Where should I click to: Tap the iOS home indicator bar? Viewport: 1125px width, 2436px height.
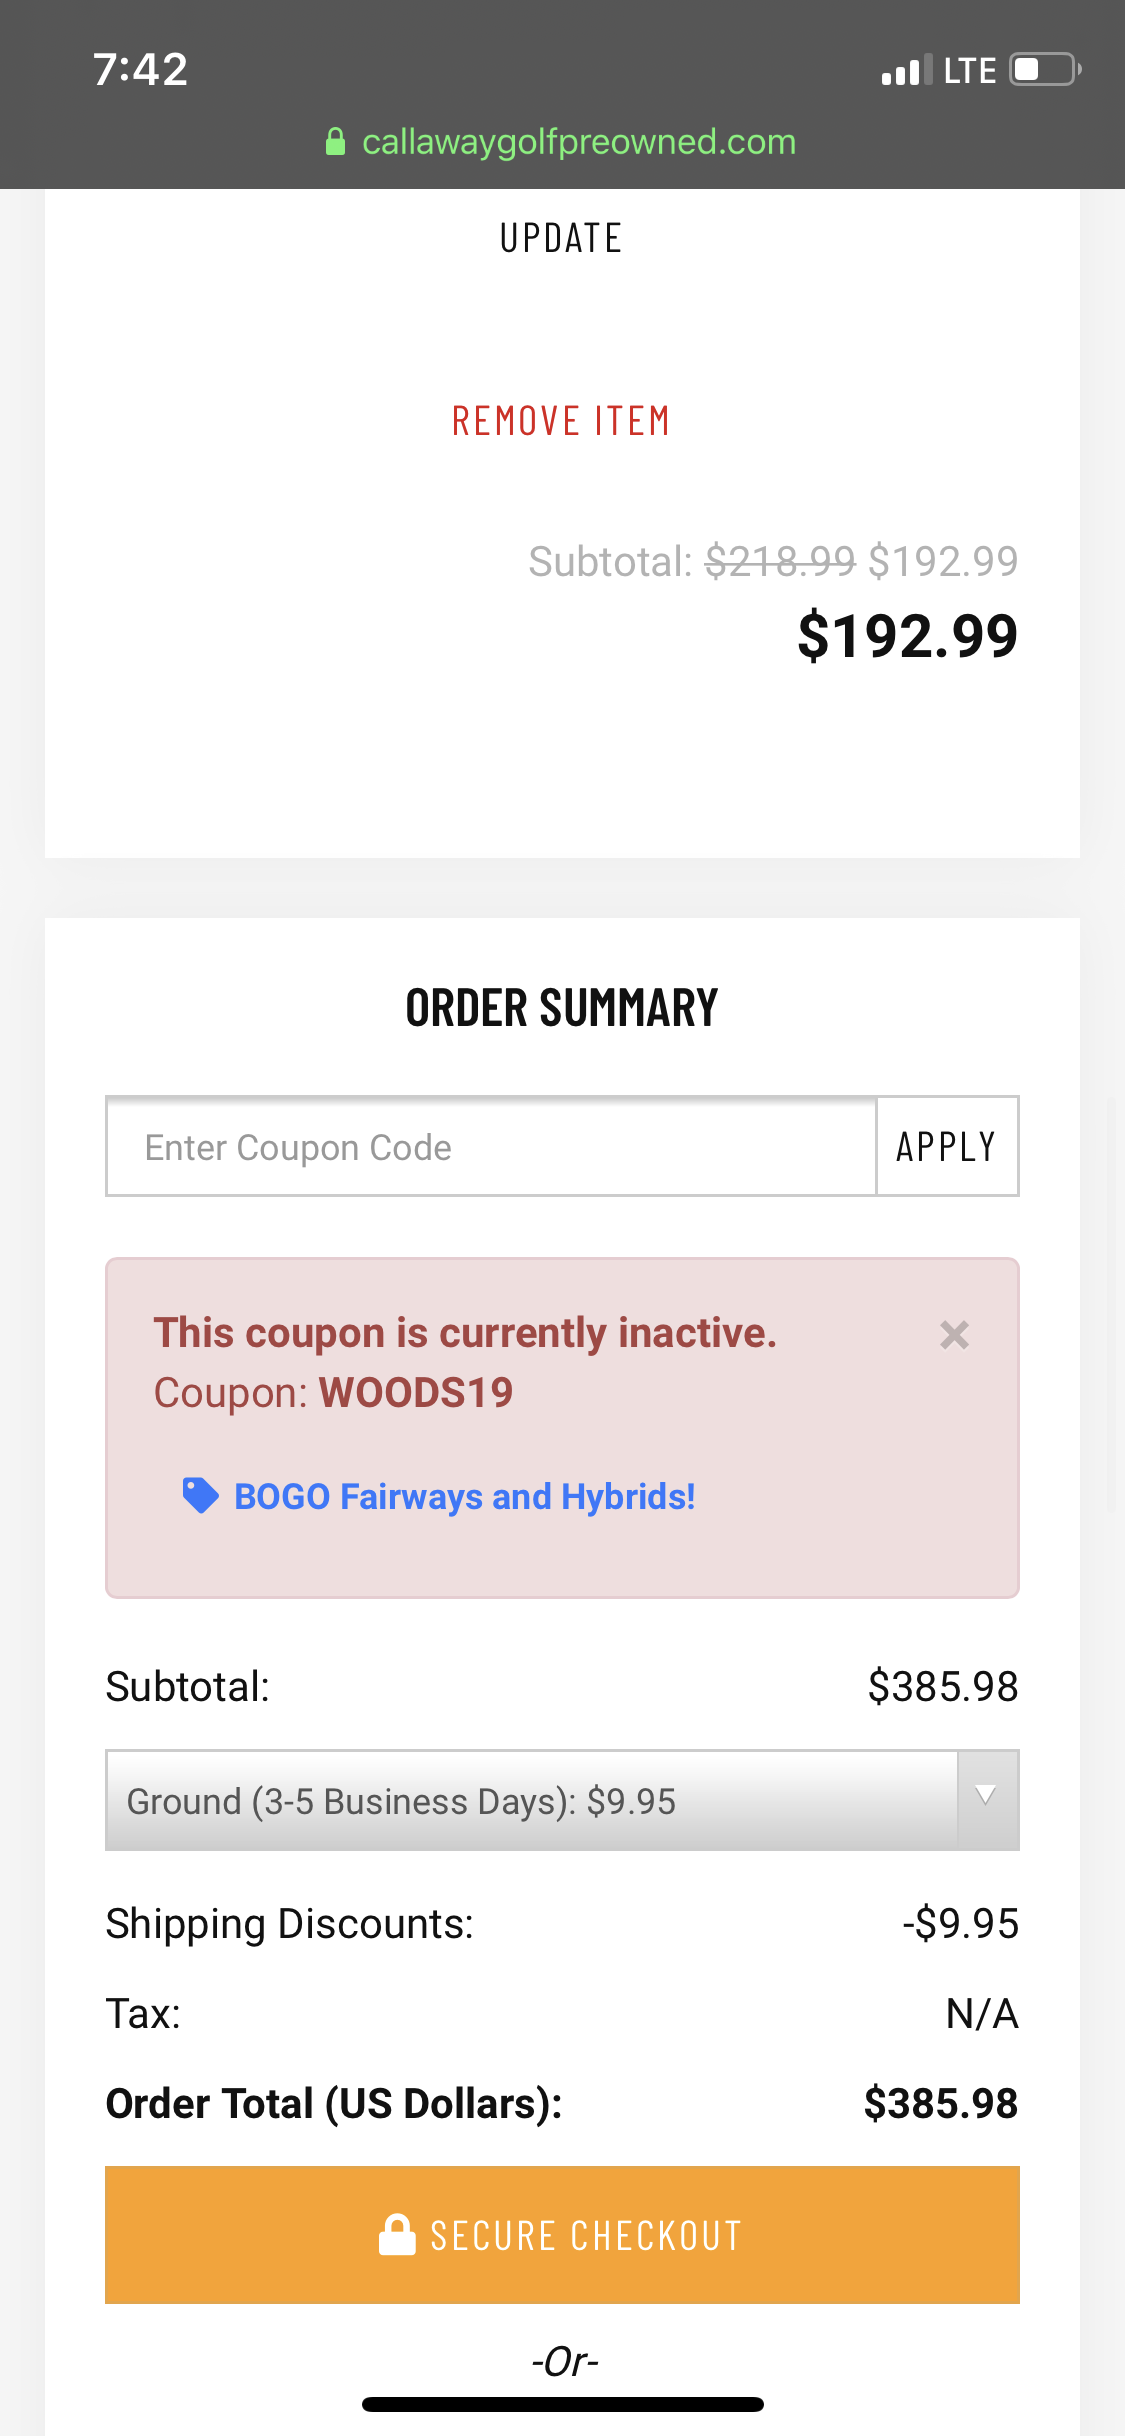pyautogui.click(x=562, y=2404)
